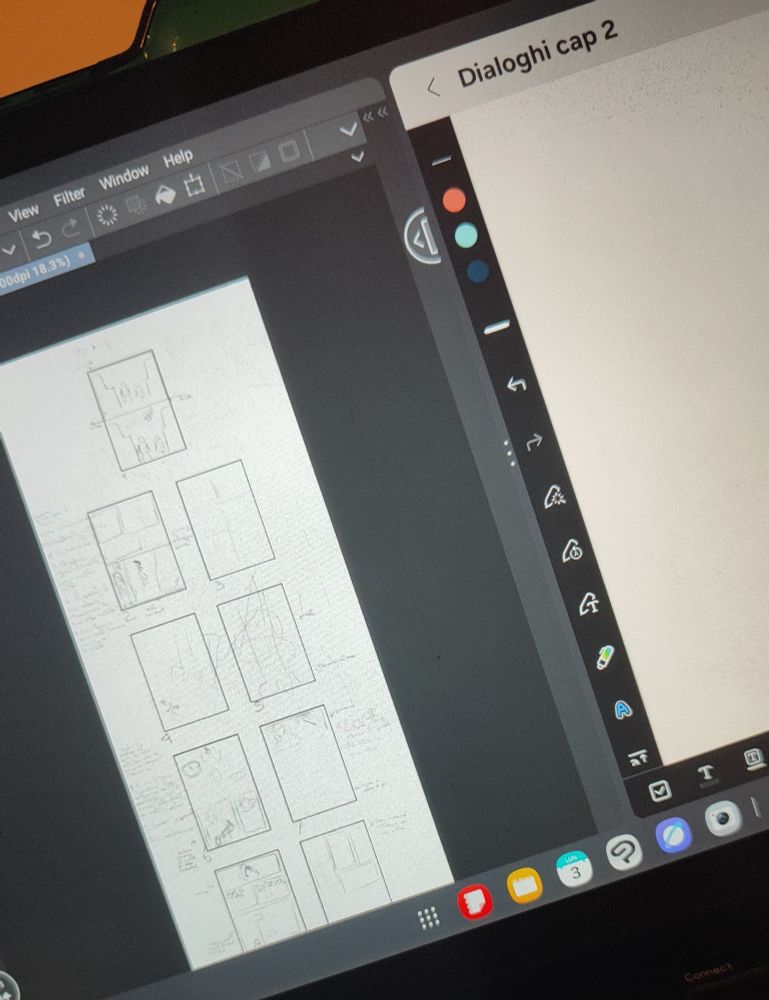Expand lower chevron below command bar end
Image resolution: width=769 pixels, height=1000 pixels.
click(x=358, y=155)
